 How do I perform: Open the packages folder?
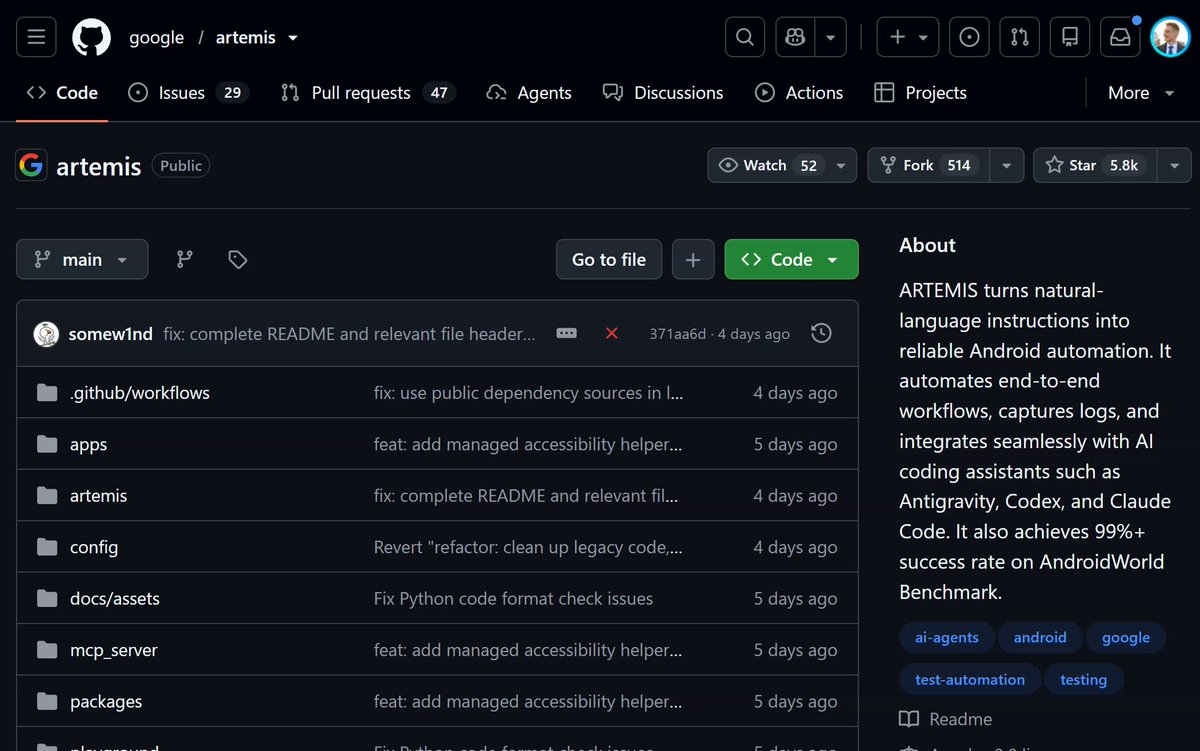click(106, 701)
